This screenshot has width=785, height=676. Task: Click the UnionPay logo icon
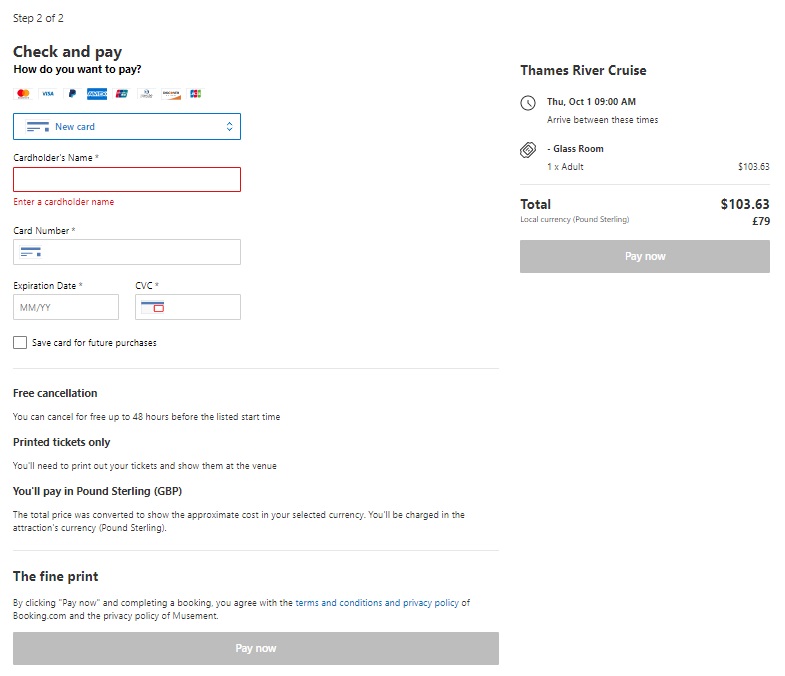pos(122,94)
